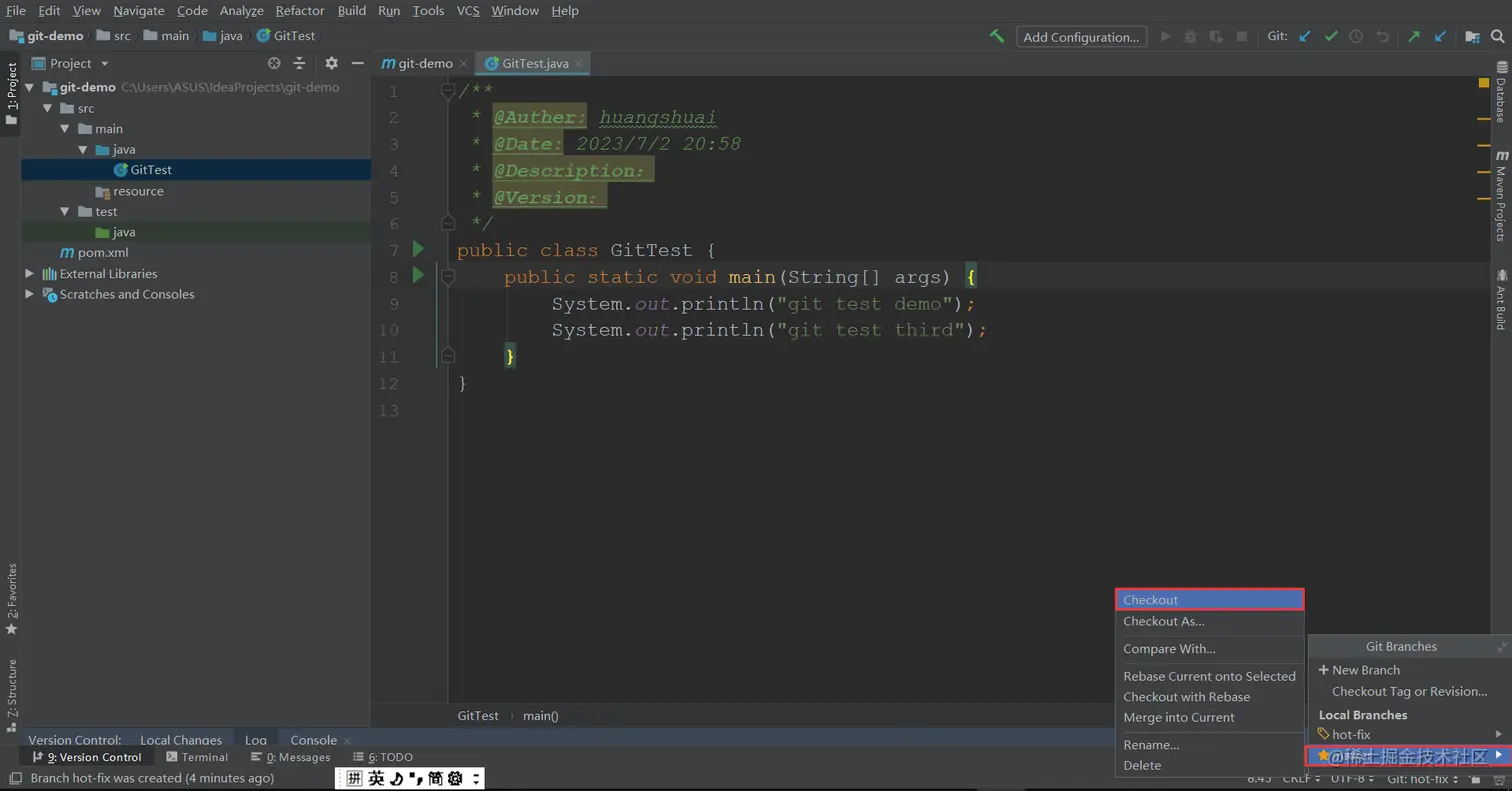Open the Git: hot-fix branch widget

pos(1422,778)
